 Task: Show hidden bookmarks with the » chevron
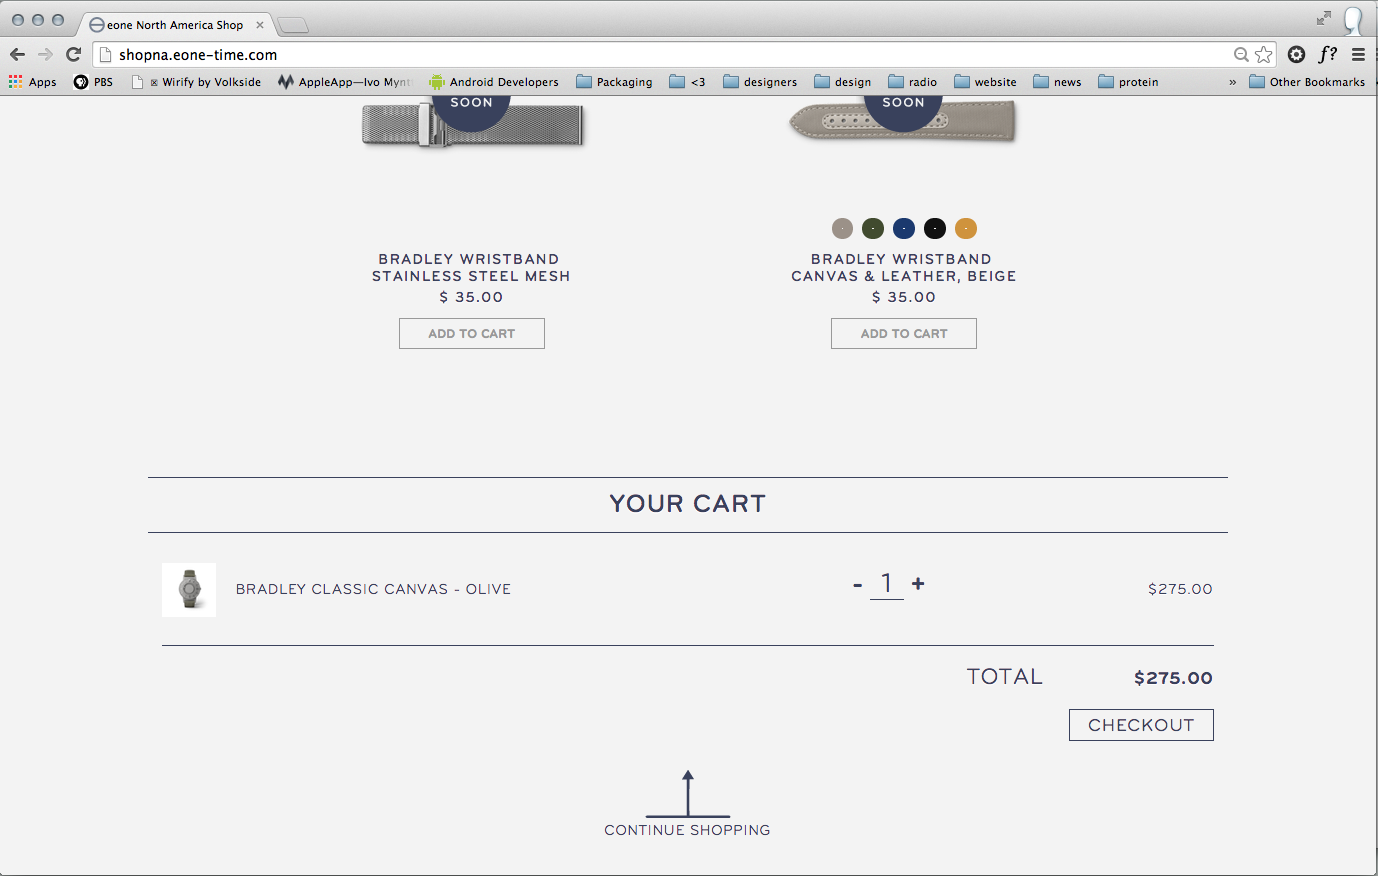(x=1232, y=82)
